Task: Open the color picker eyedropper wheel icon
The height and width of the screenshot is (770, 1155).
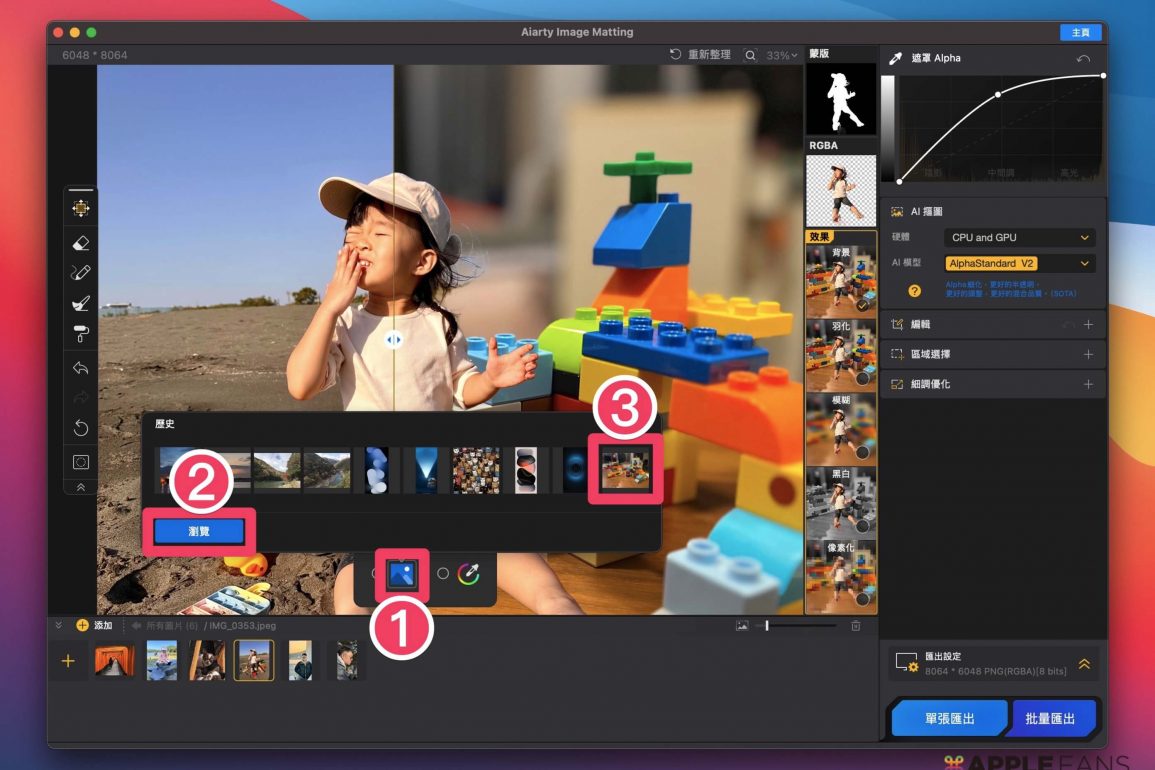Action: click(469, 574)
